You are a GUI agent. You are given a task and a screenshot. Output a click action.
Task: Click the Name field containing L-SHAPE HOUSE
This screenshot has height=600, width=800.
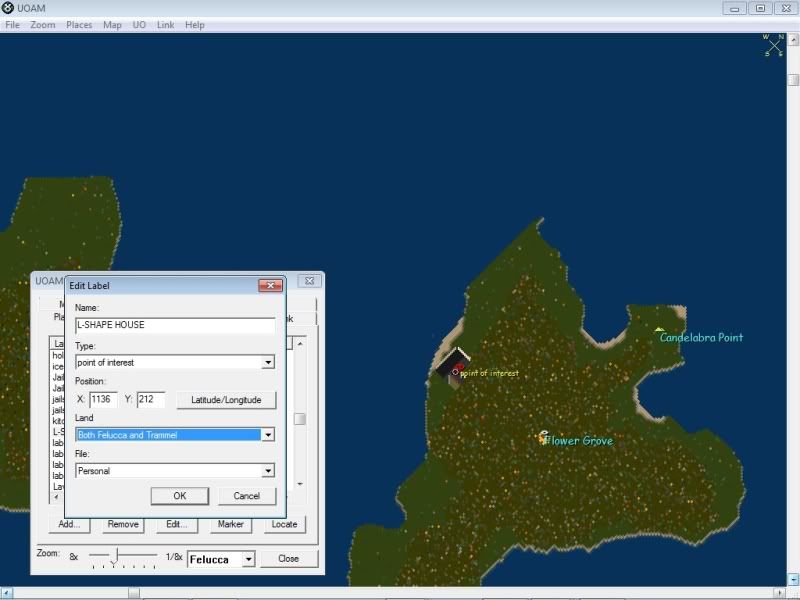(x=175, y=325)
